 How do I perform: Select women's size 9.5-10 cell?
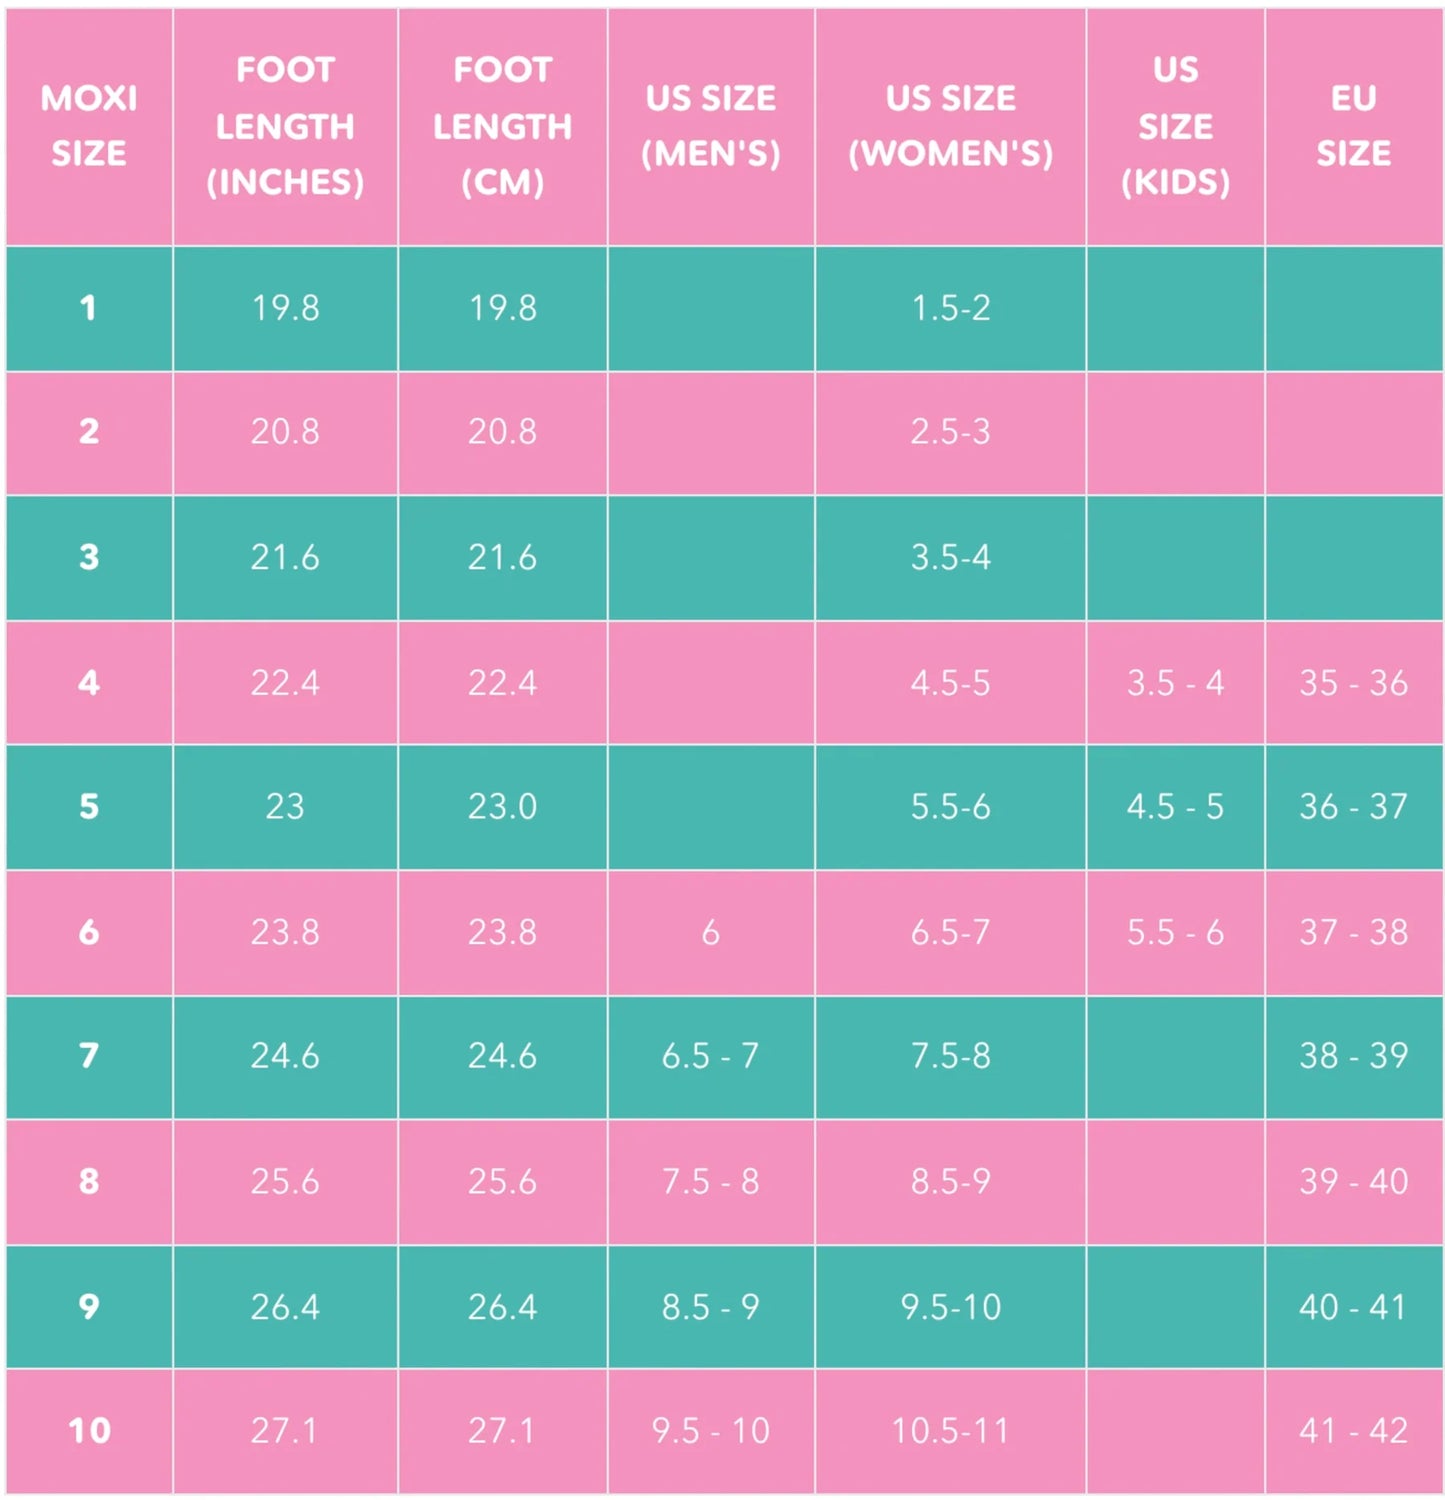950,1307
